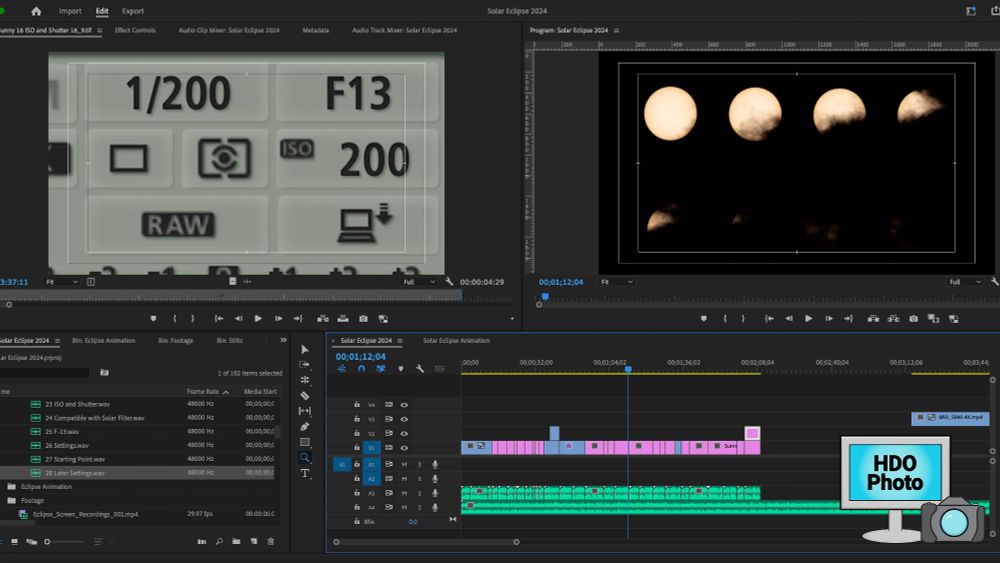
Task: Open Source monitor Full resolution dropdown
Action: pos(418,282)
